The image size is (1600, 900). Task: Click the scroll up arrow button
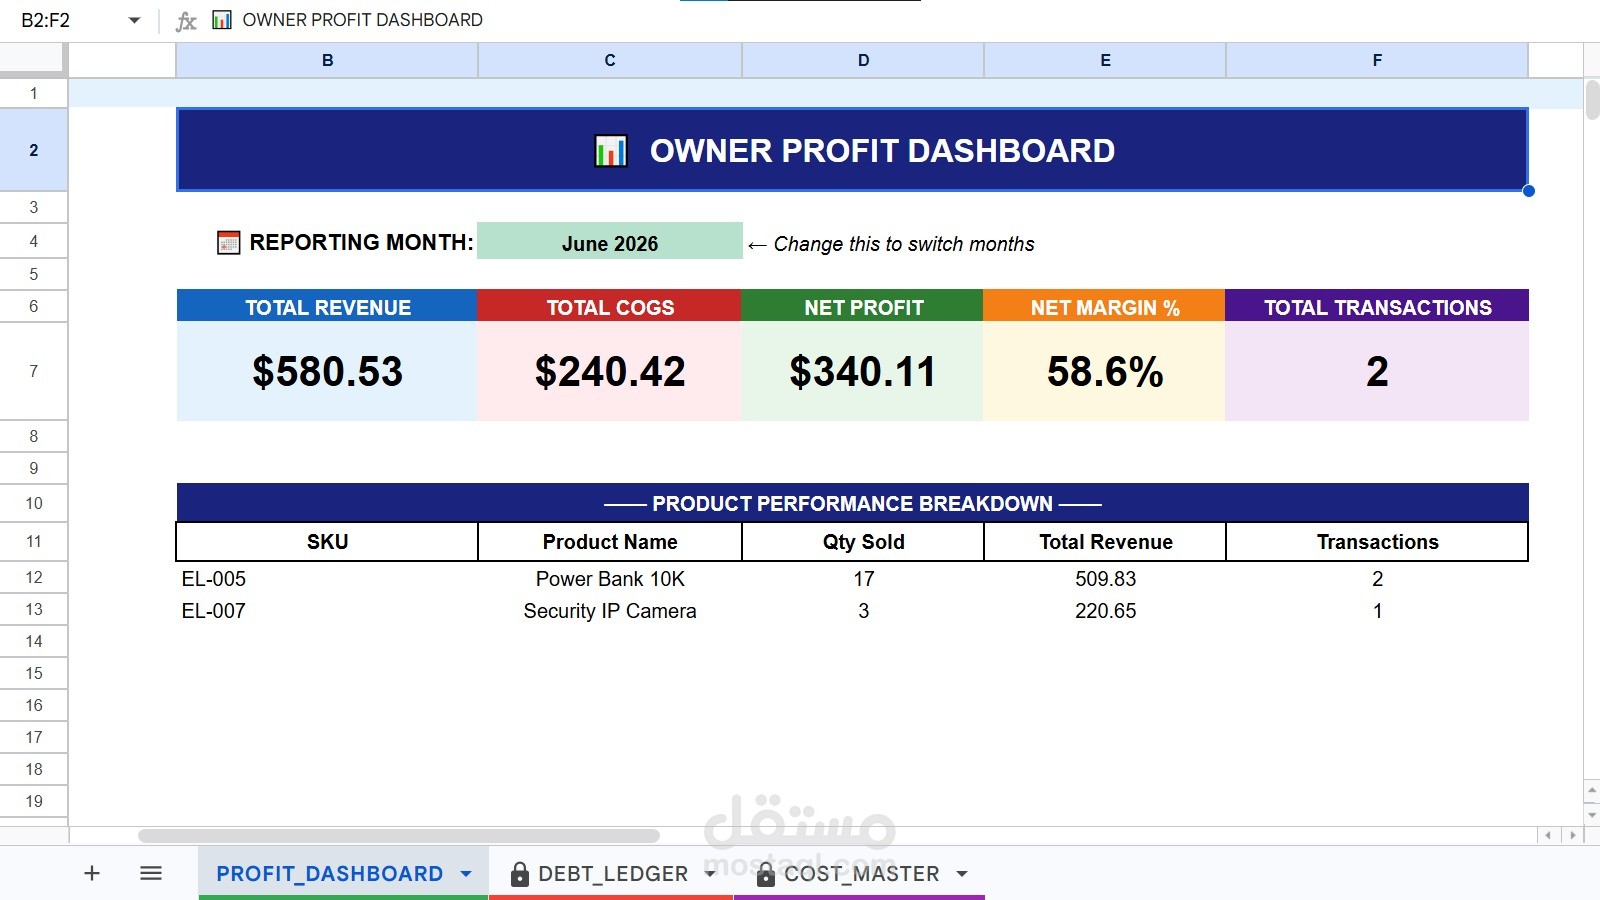[1592, 791]
